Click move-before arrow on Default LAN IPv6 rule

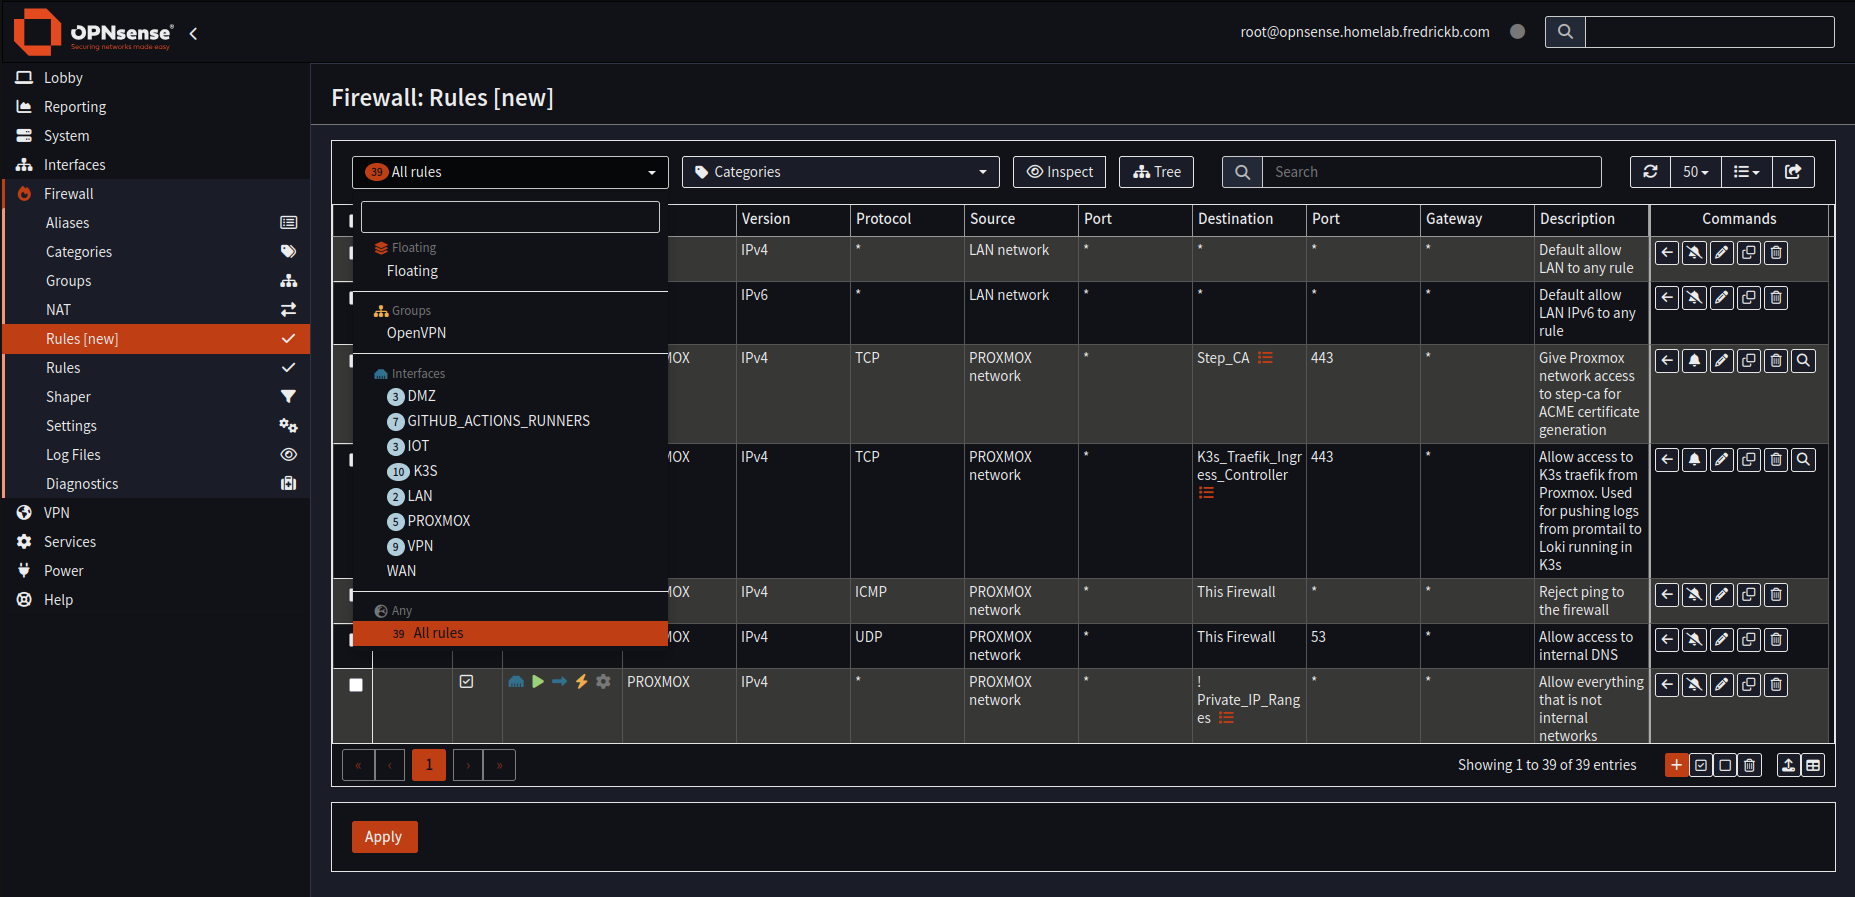pos(1667,298)
